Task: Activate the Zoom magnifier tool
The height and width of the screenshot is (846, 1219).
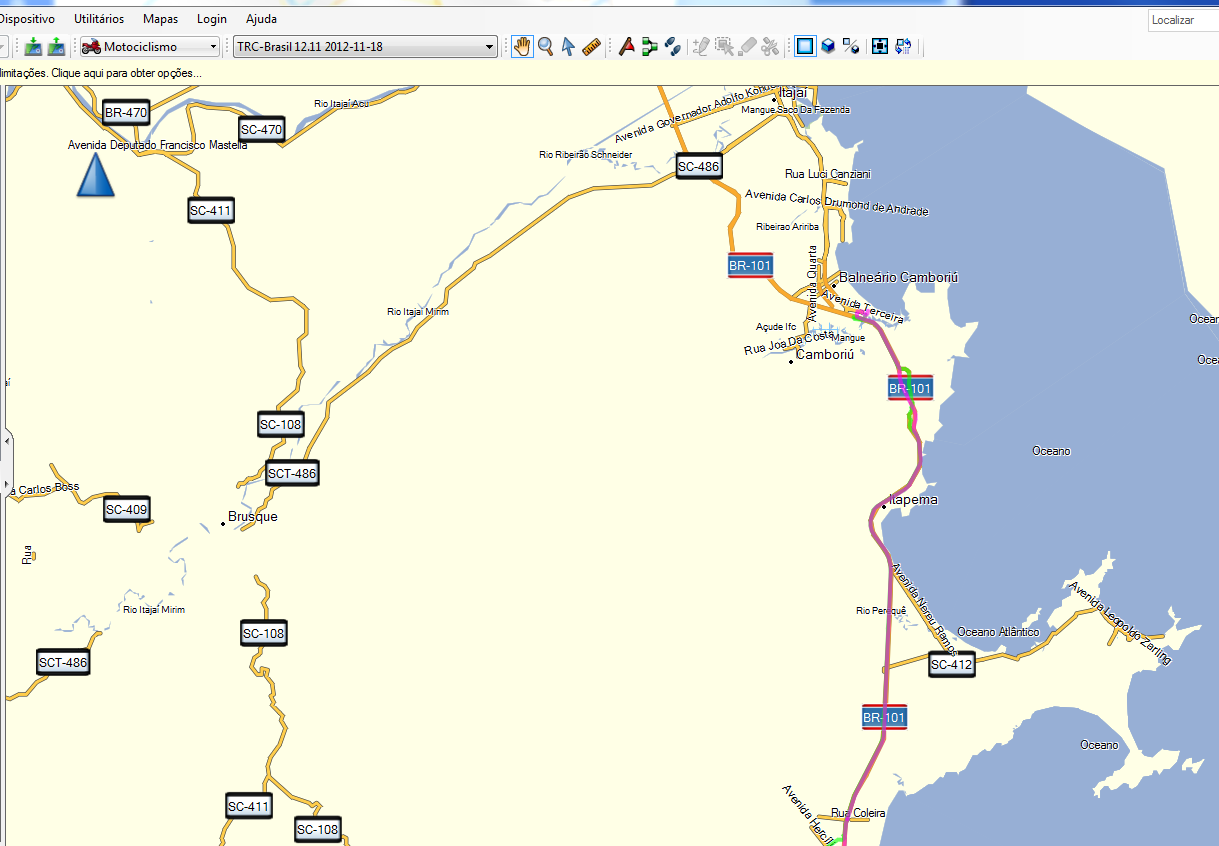Action: (x=545, y=46)
